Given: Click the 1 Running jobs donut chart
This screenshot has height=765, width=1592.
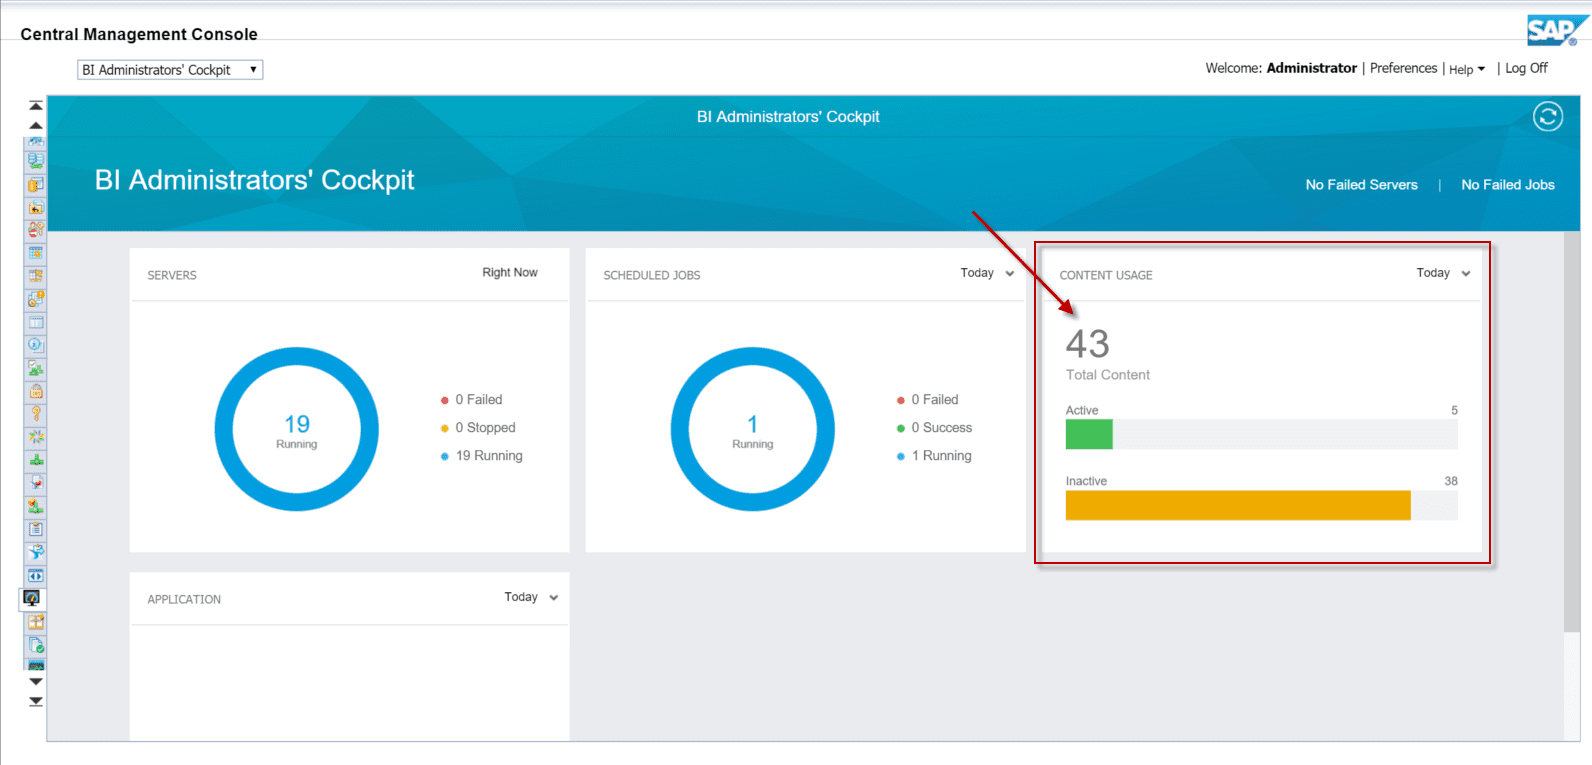Looking at the screenshot, I should point(753,429).
